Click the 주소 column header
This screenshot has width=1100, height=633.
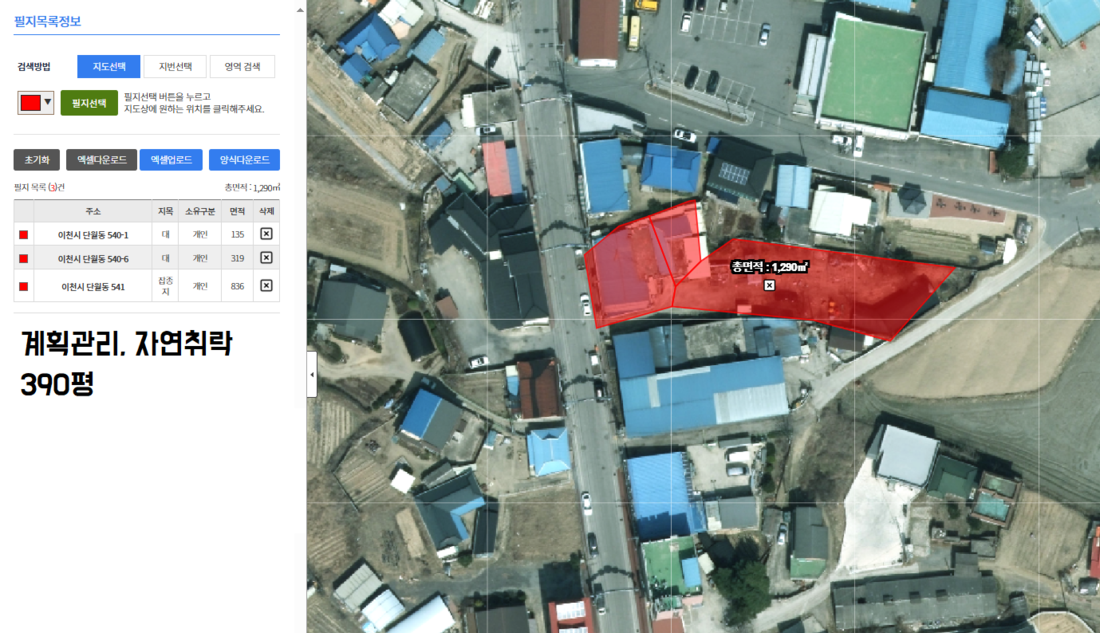(93, 211)
